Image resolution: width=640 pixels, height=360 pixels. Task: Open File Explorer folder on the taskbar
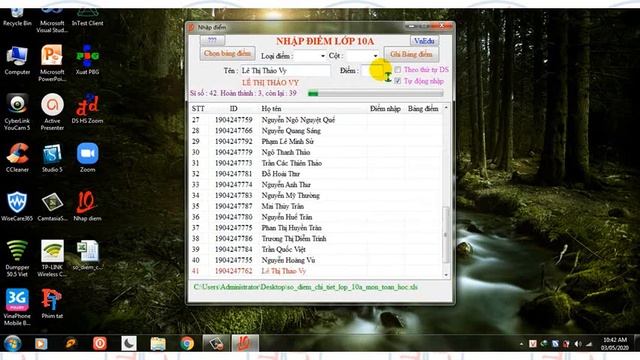tap(158, 343)
